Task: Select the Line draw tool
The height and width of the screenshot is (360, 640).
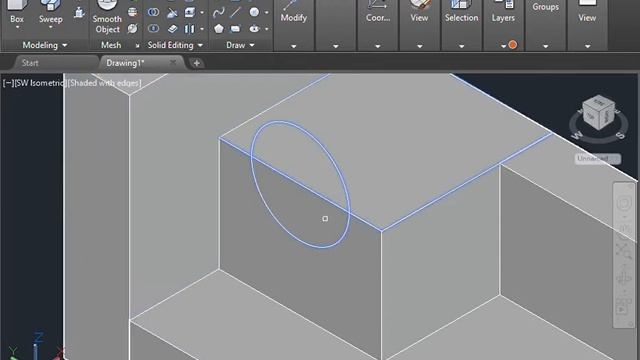Action: pos(236,12)
